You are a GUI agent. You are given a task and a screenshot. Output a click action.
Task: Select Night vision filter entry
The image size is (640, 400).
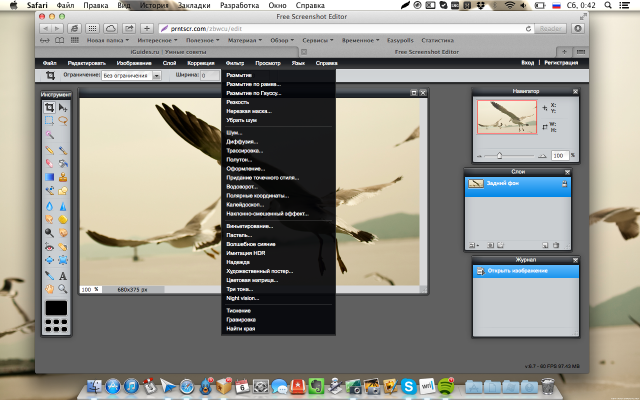(x=242, y=297)
